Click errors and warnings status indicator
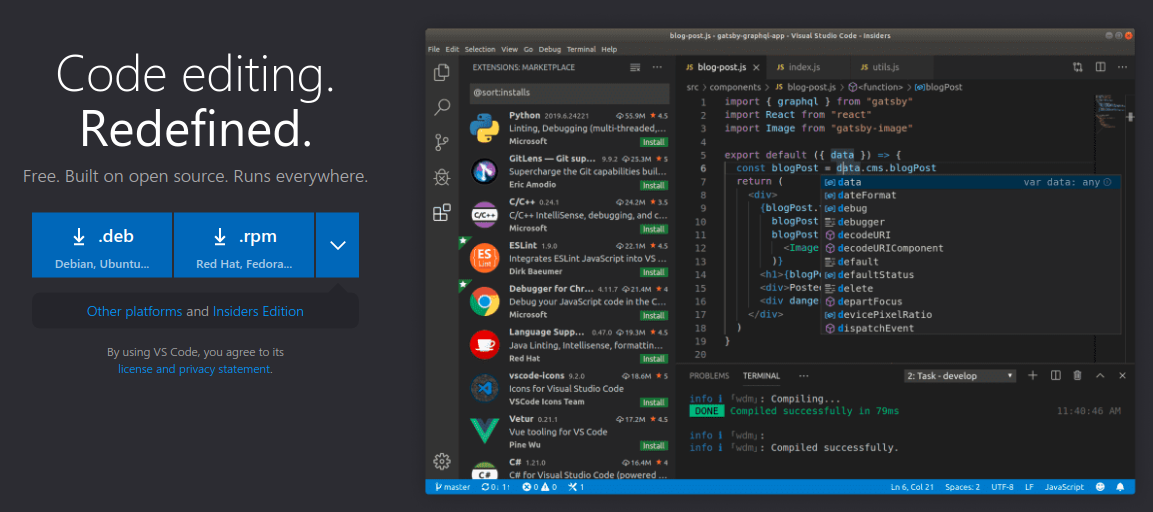 539,487
